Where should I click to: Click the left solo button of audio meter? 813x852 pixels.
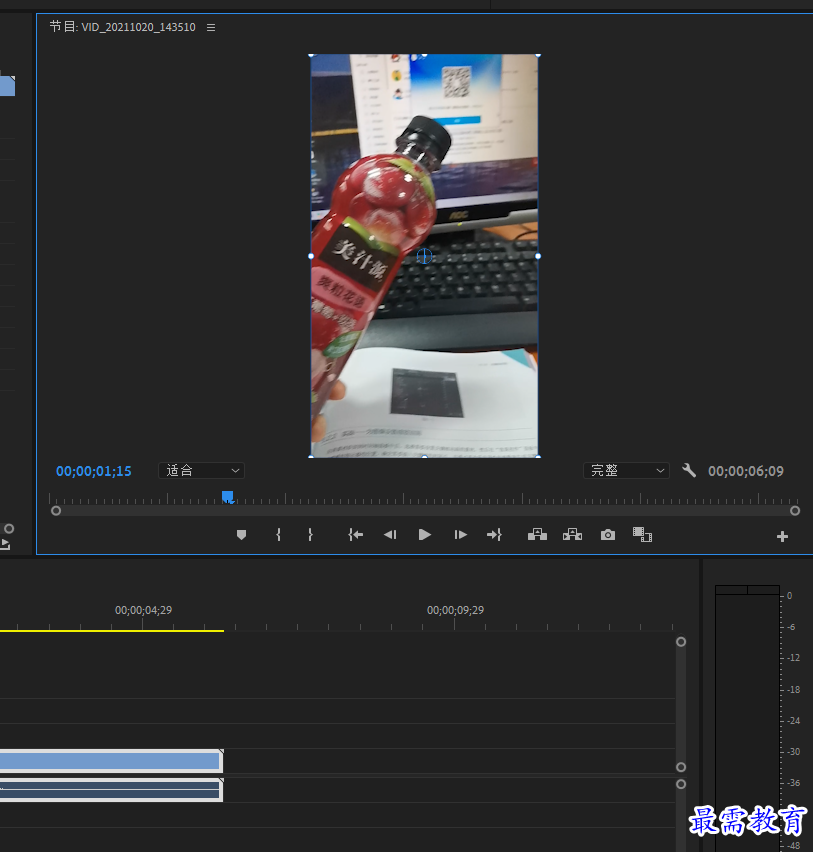tap(731, 590)
